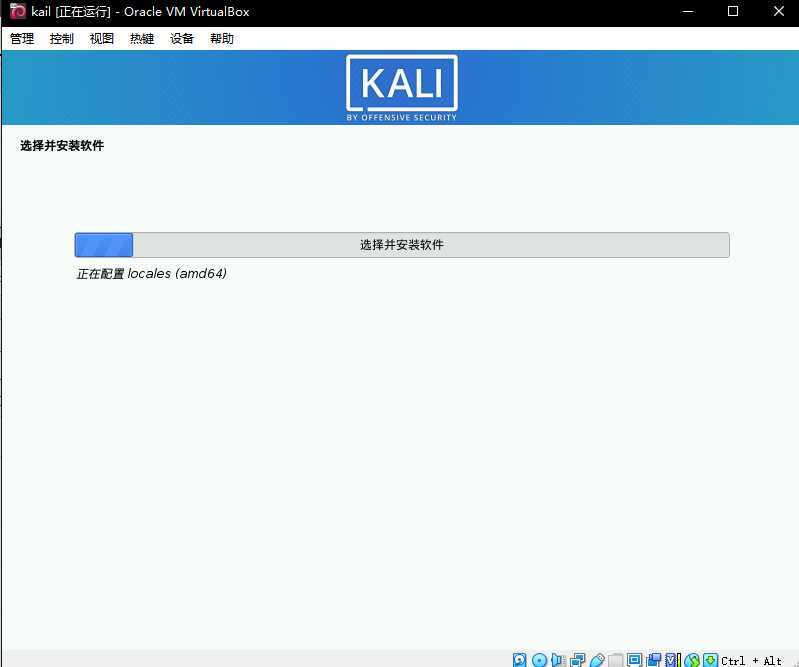Click the display monitor status icon
The height and width of the screenshot is (667, 799).
[634, 660]
